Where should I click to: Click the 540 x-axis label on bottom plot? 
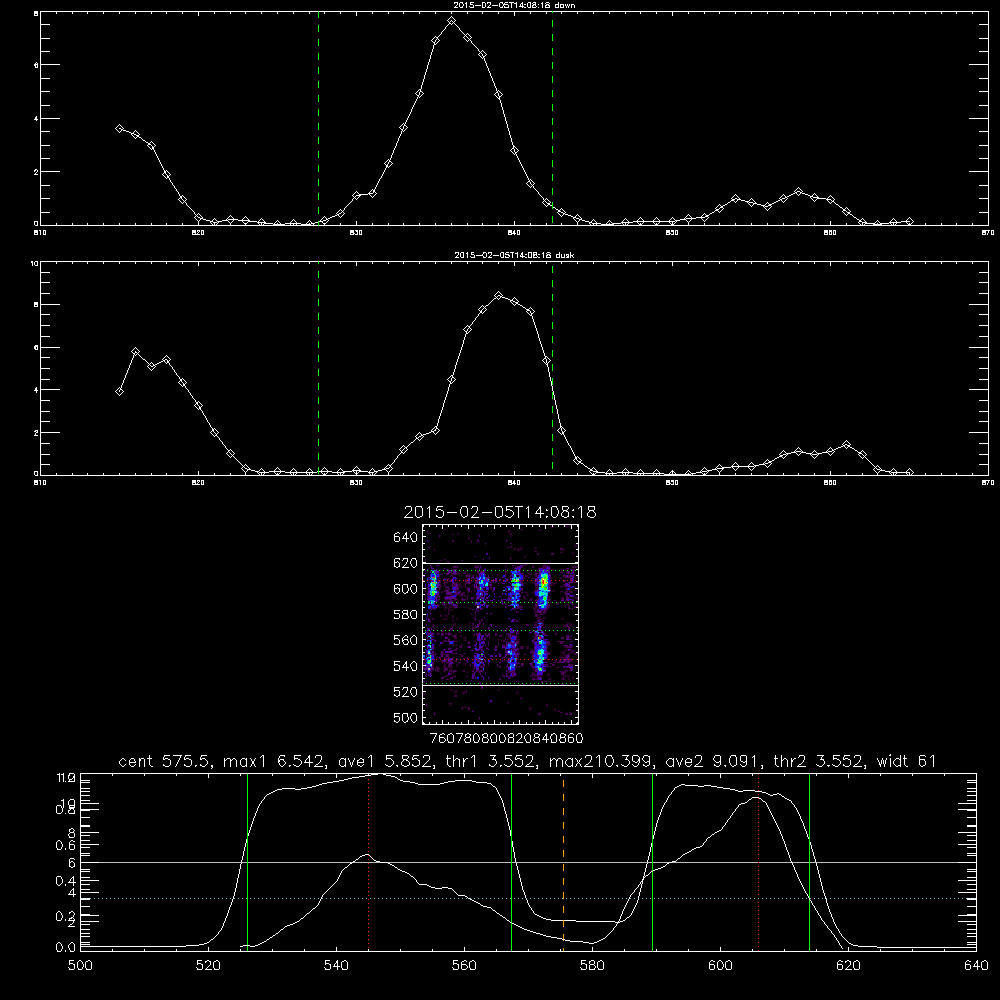tap(336, 966)
